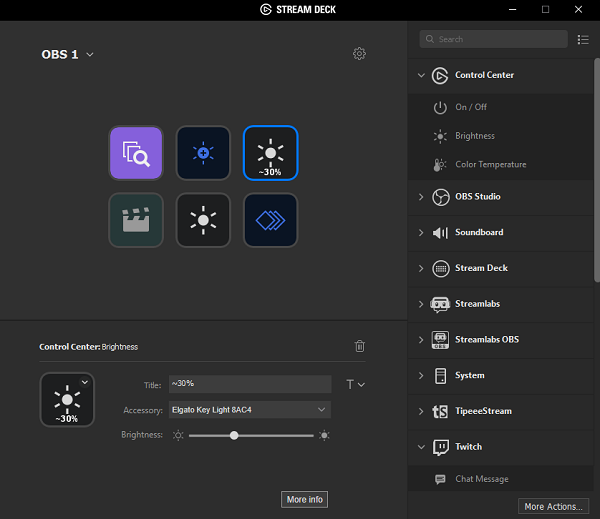Open the OBS 1 profile dropdown
This screenshot has width=600, height=519.
(90, 55)
